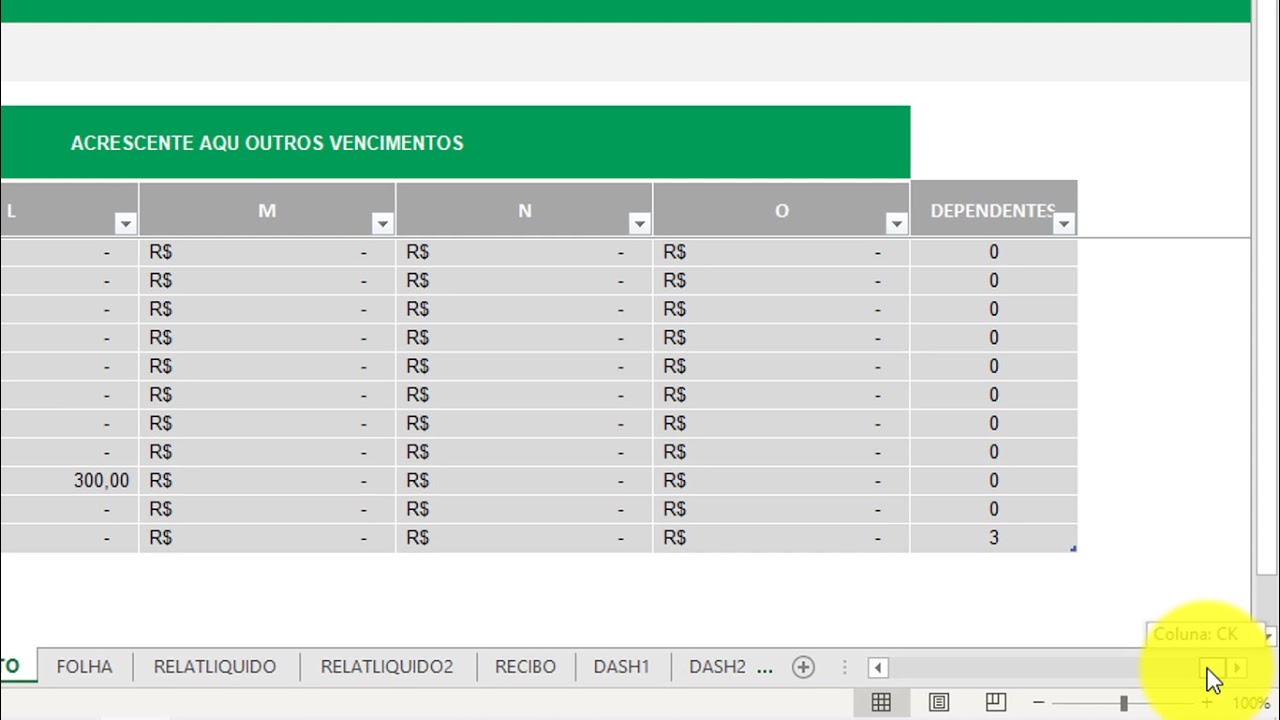
Task: Open filter dropdown for column M
Action: pos(382,224)
